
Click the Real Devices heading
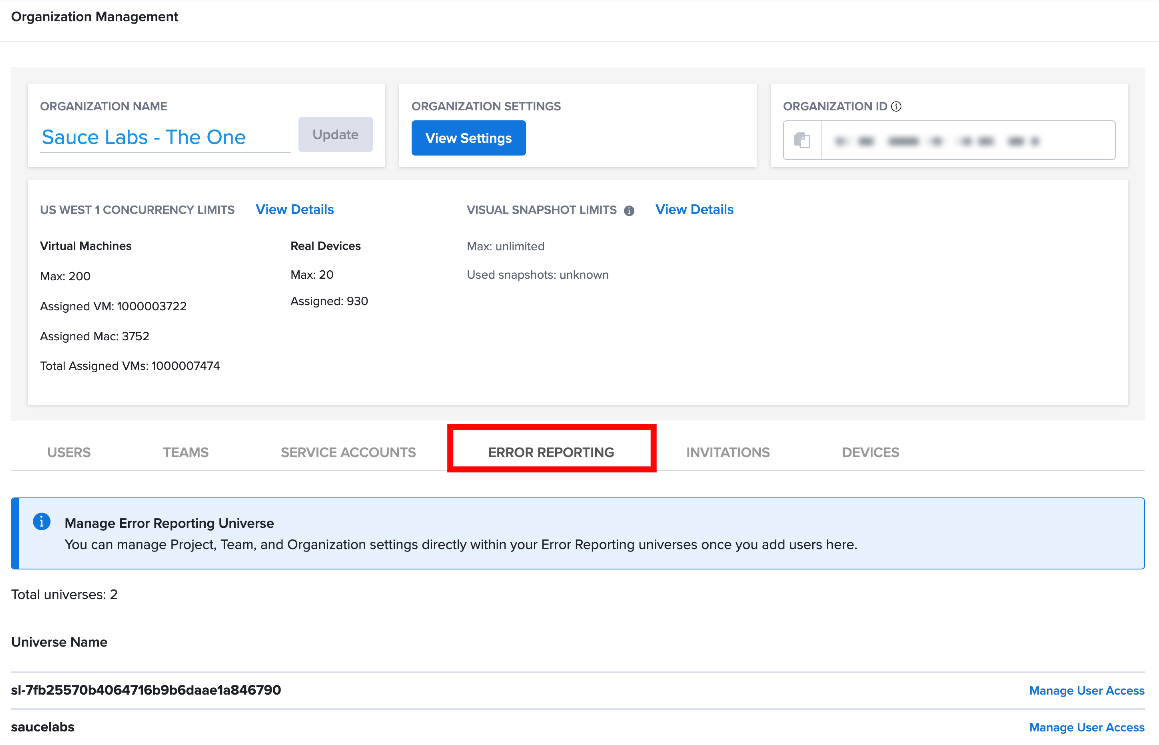tap(326, 246)
